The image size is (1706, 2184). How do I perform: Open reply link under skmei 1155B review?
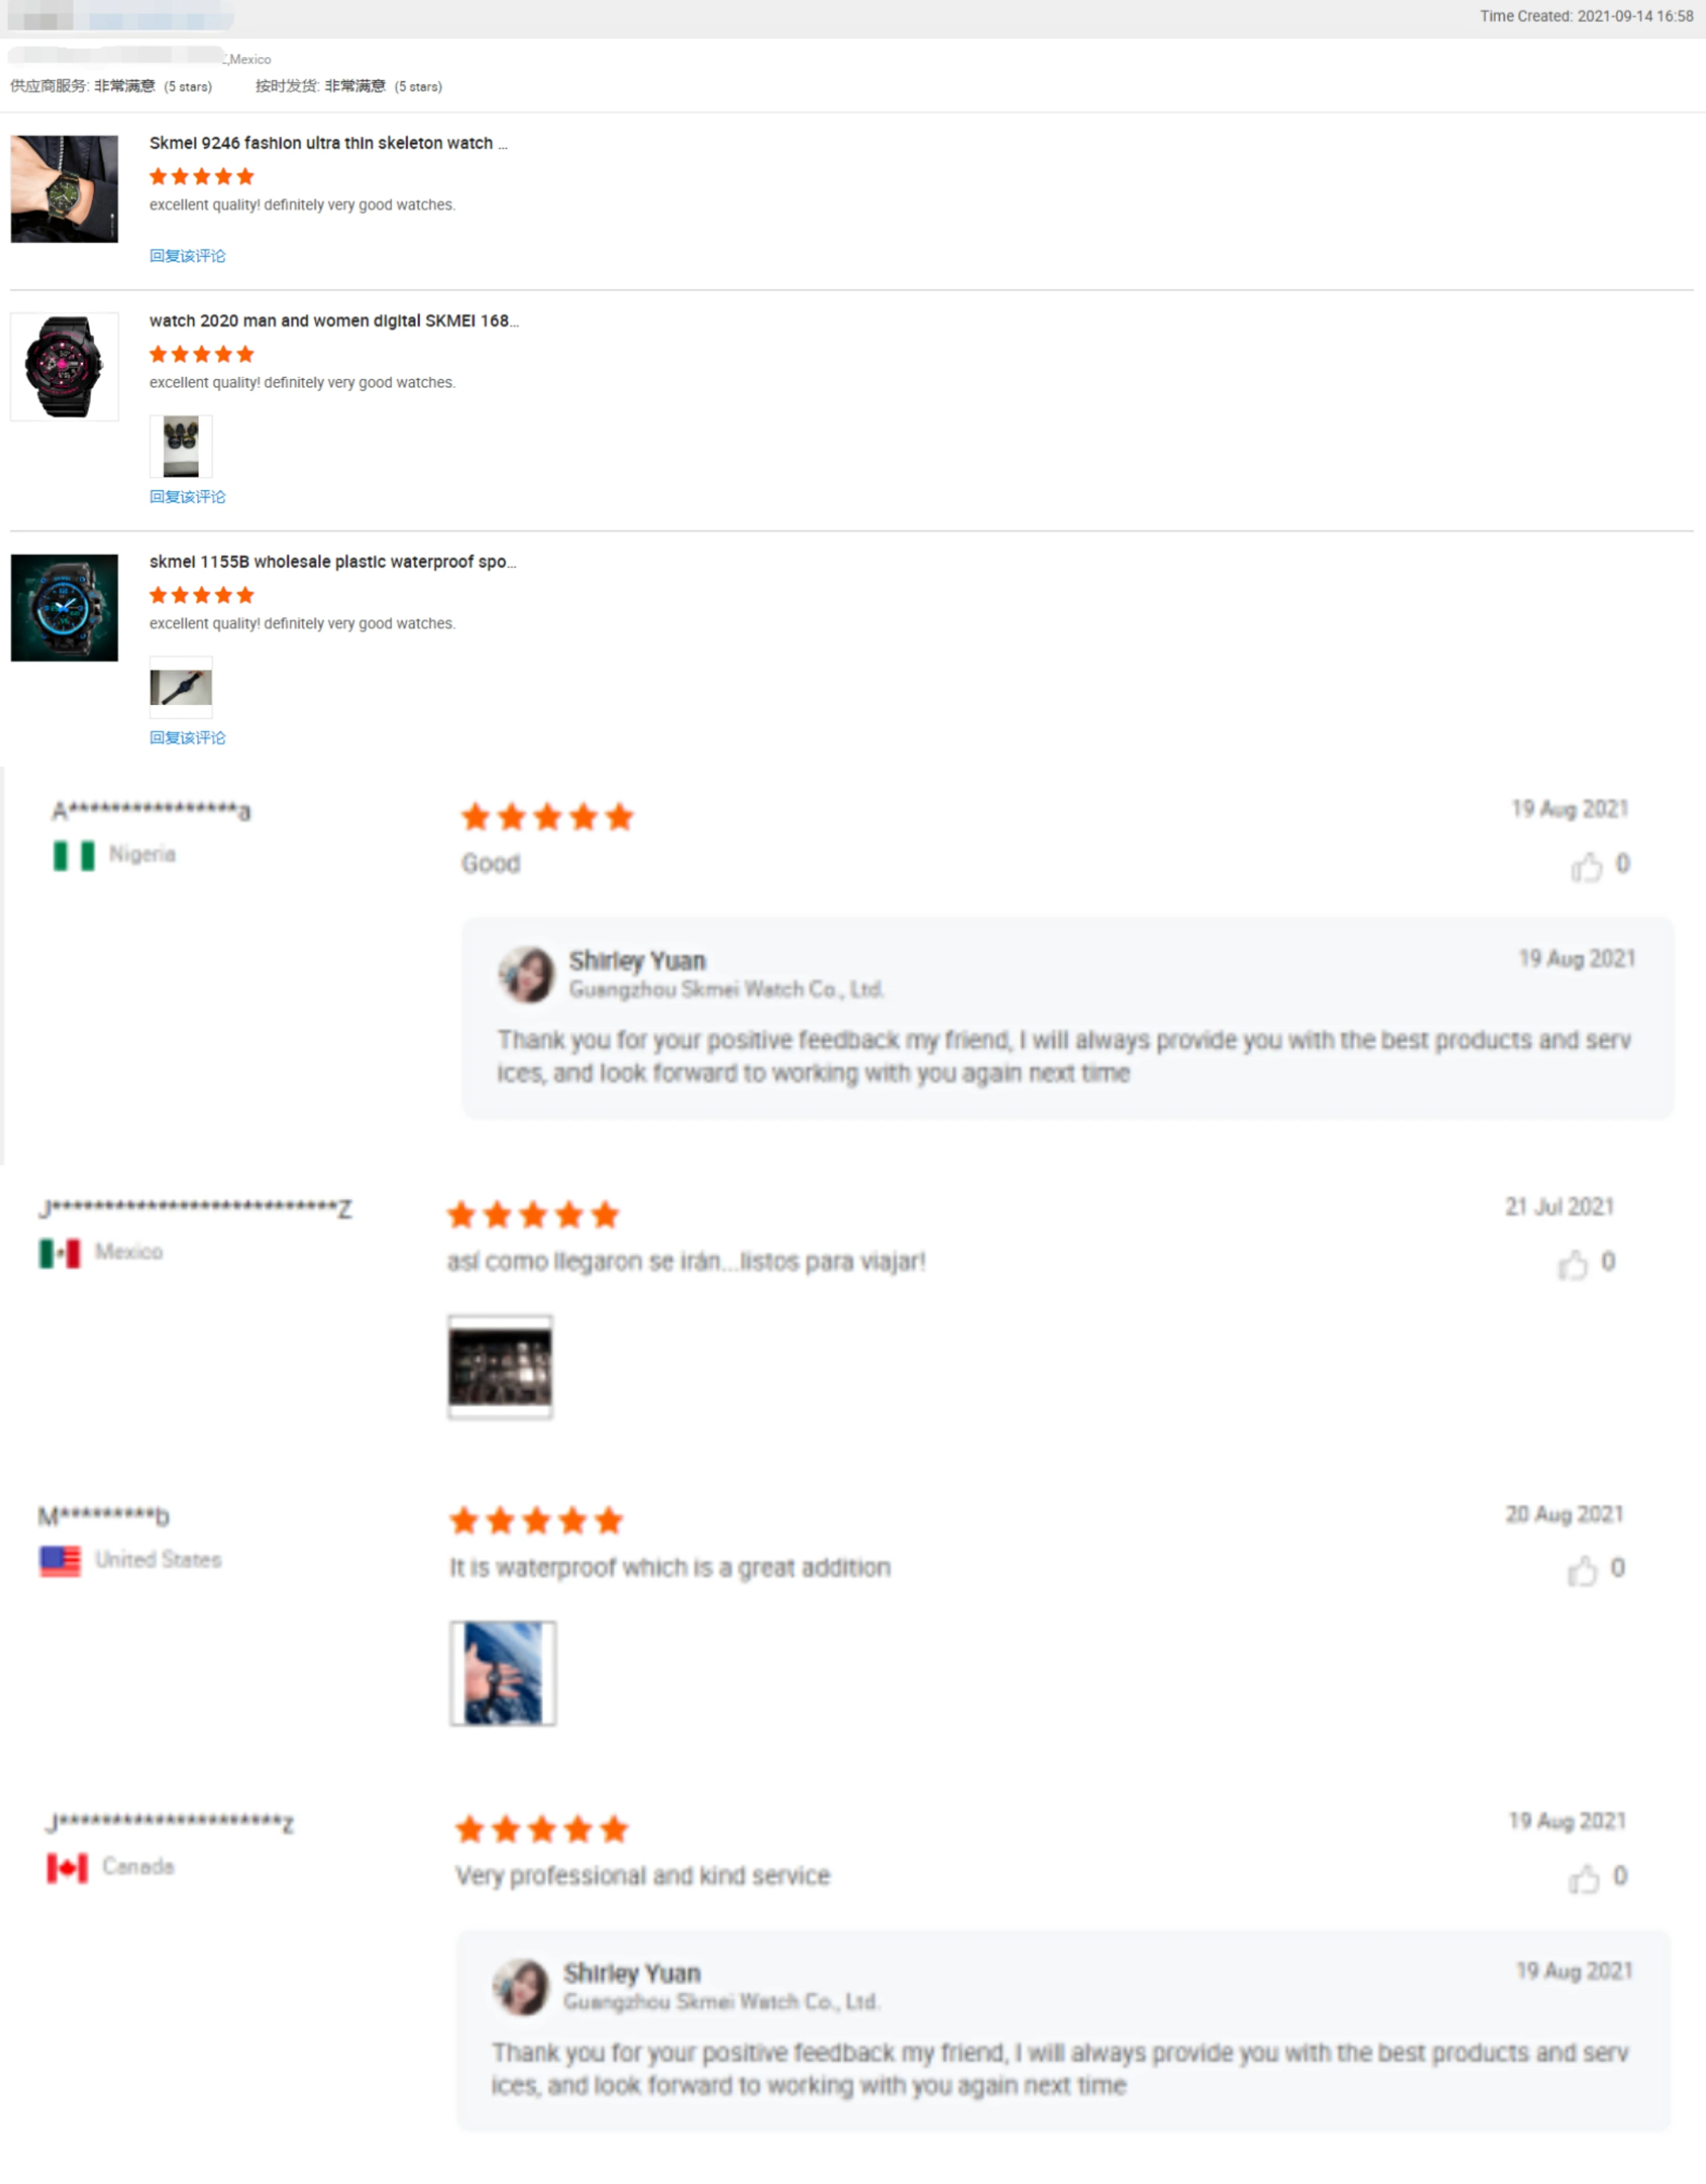click(x=187, y=738)
